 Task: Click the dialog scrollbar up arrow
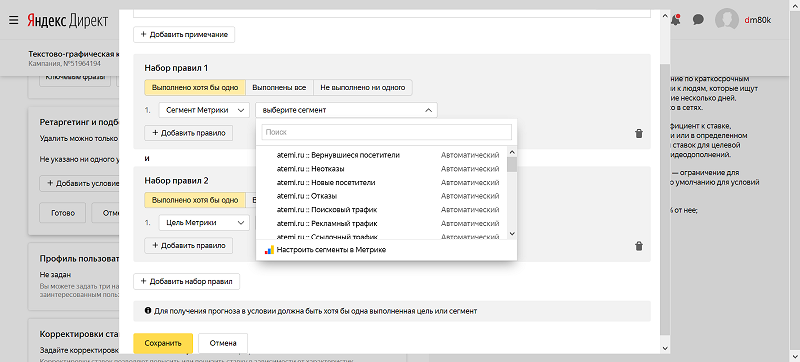pyautogui.click(x=665, y=16)
